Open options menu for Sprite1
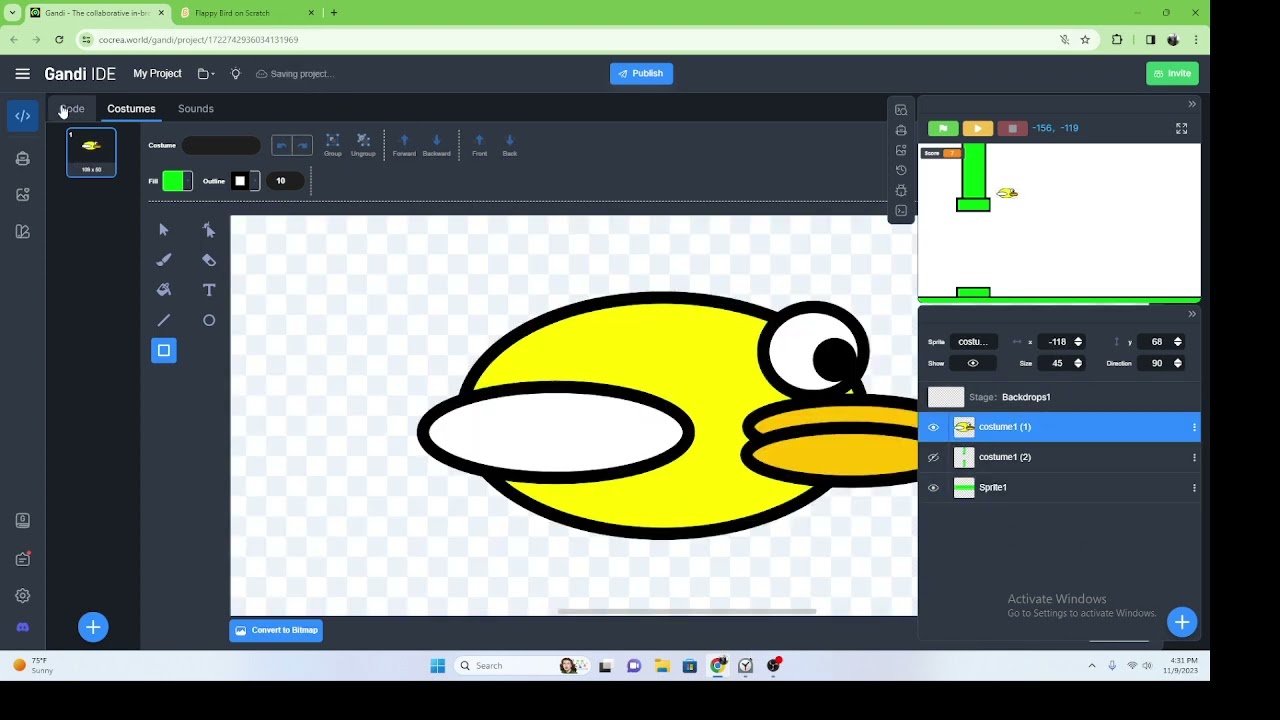 pos(1194,488)
